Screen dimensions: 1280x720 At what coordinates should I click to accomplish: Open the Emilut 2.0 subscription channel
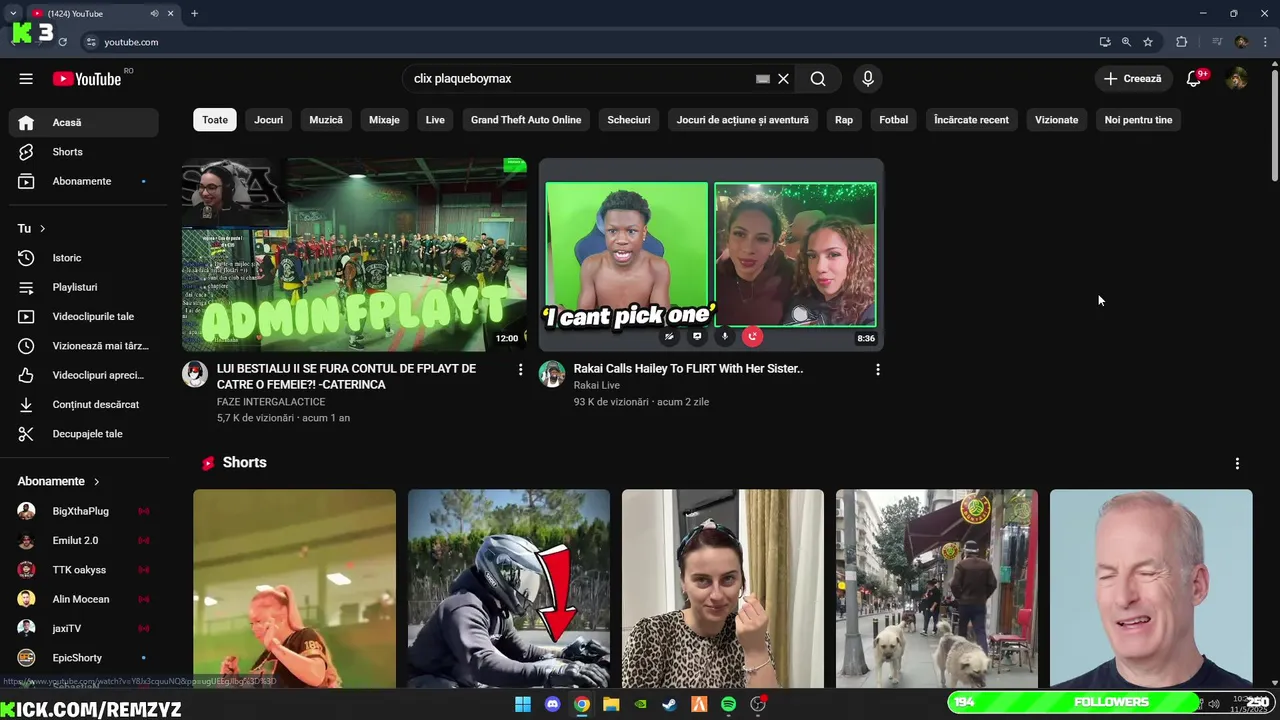click(x=84, y=541)
